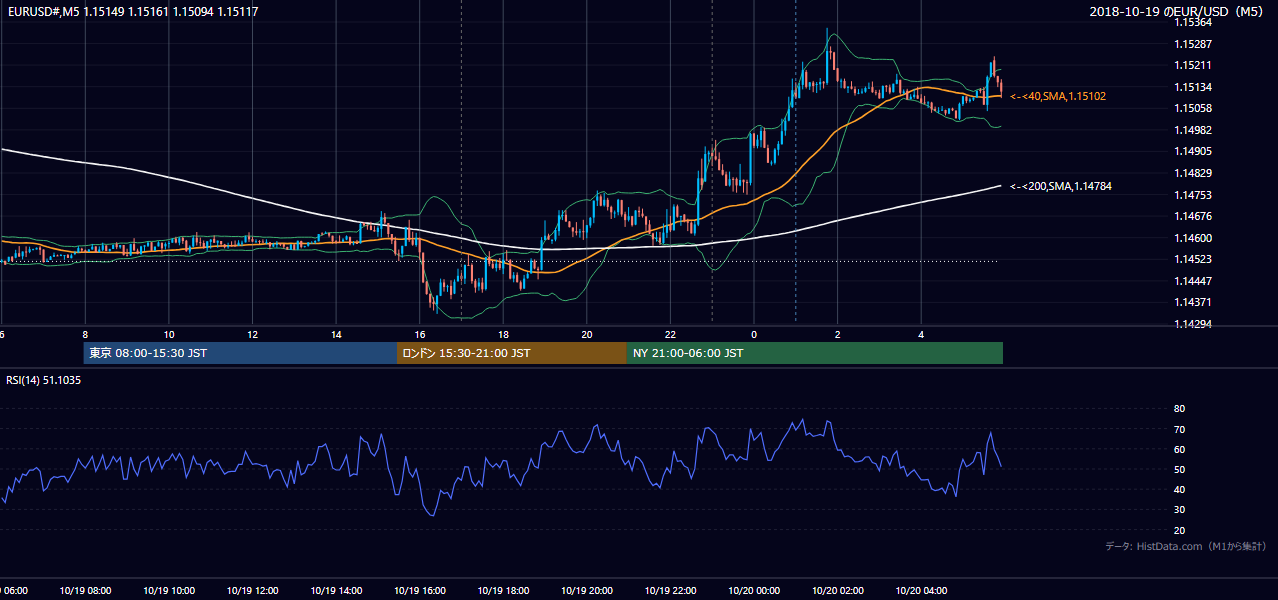Viewport: 1278px width, 600px height.
Task: Click hour label 14 under price chart
Action: [336, 334]
